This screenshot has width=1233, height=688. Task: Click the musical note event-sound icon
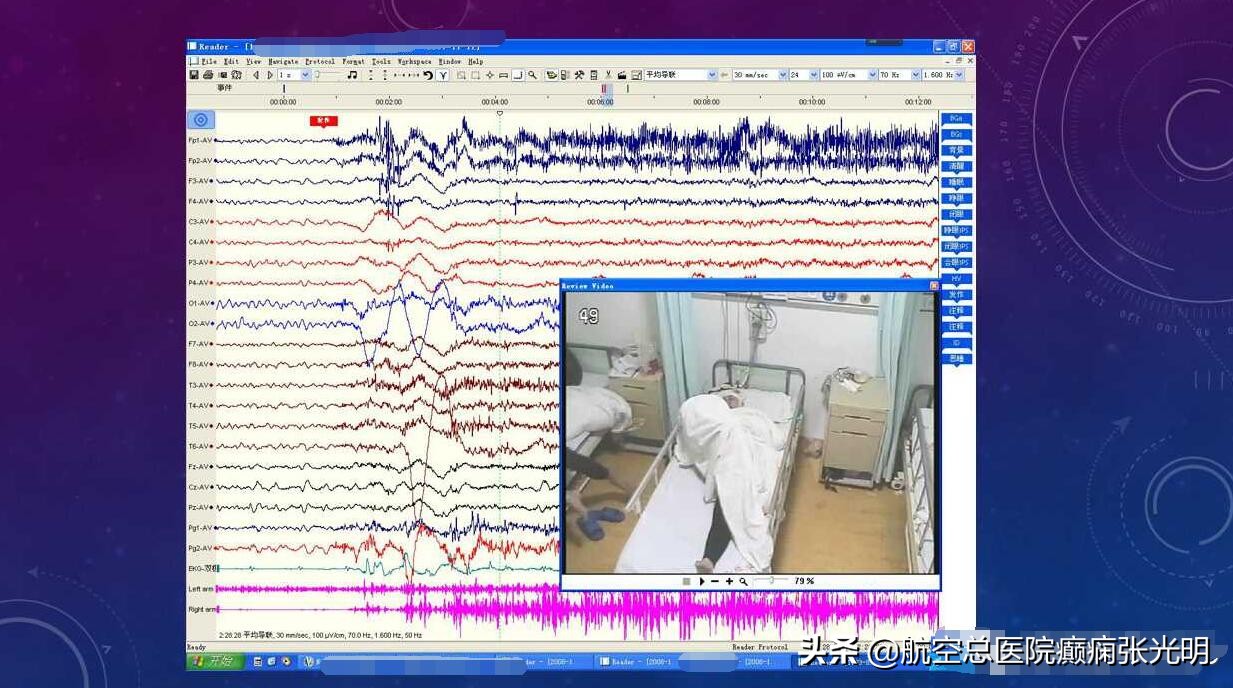click(352, 74)
